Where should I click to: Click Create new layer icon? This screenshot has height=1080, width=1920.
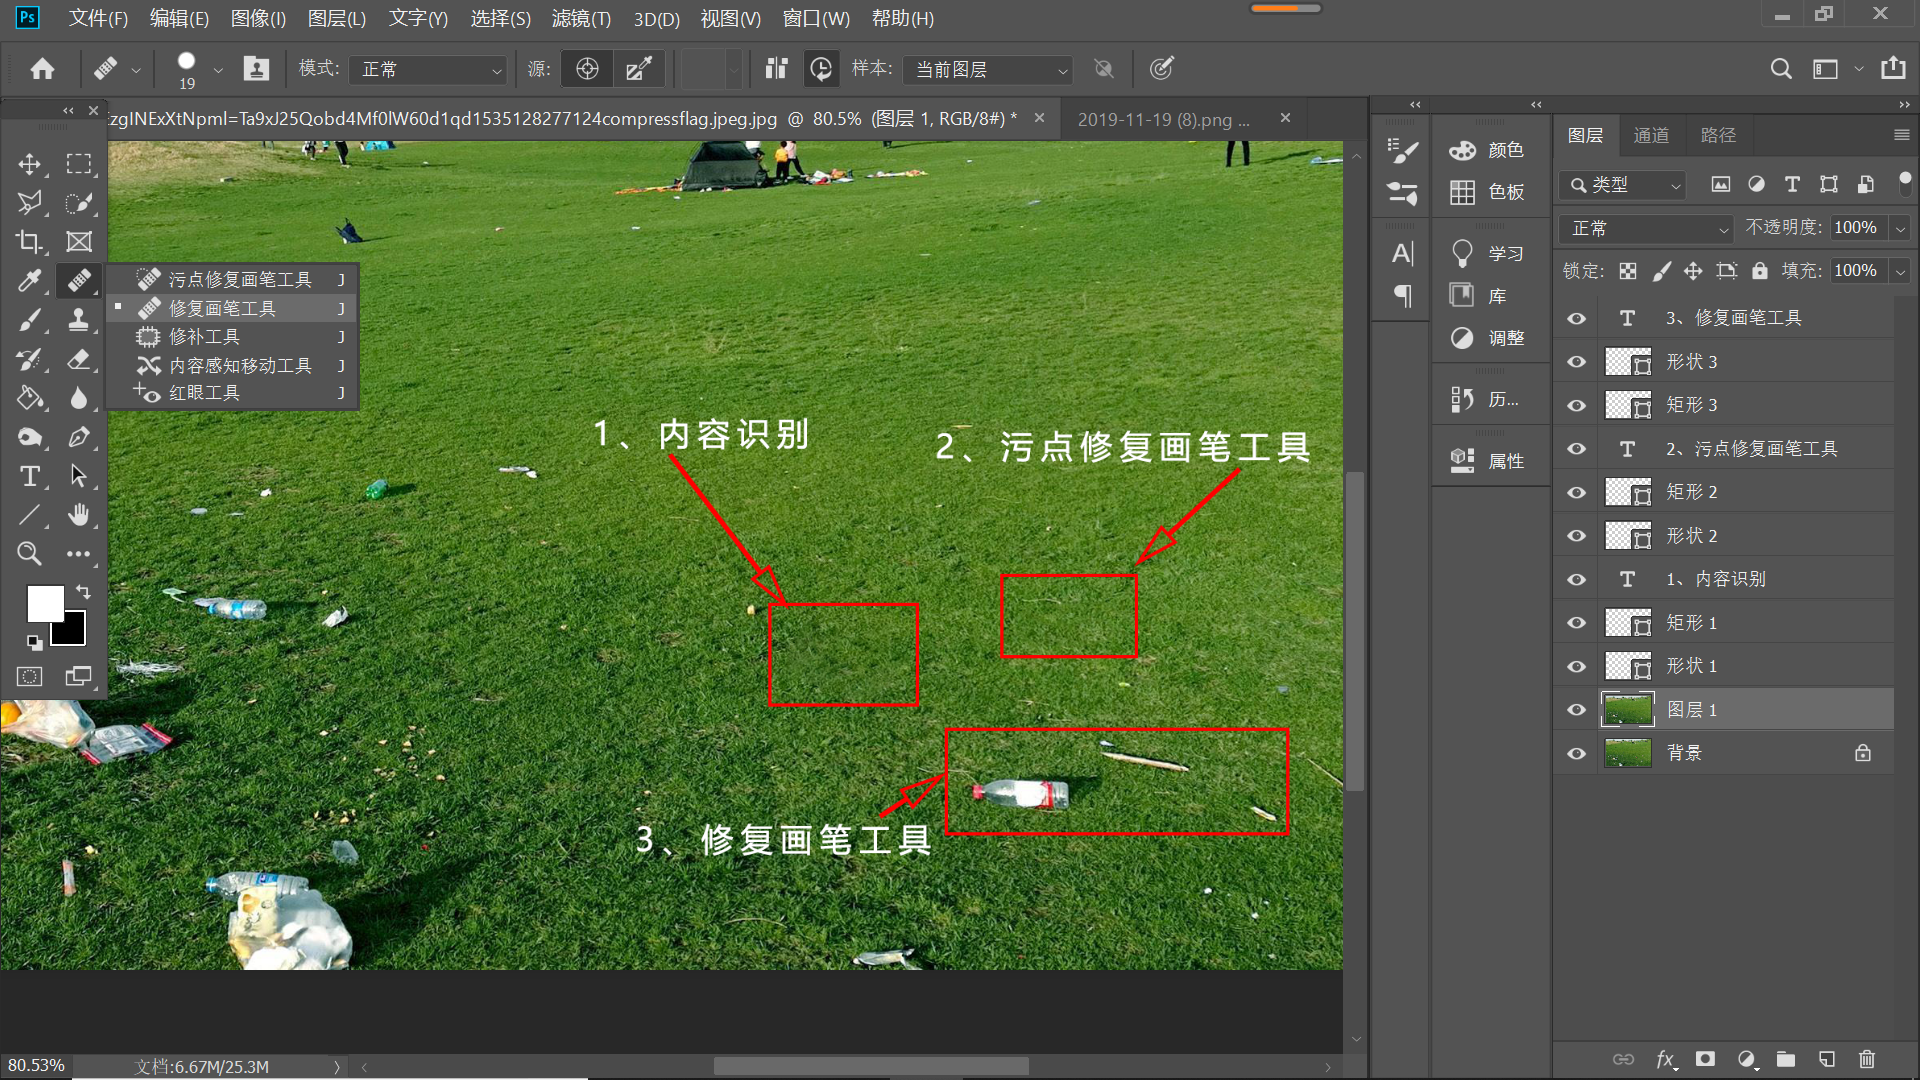click(1826, 1059)
